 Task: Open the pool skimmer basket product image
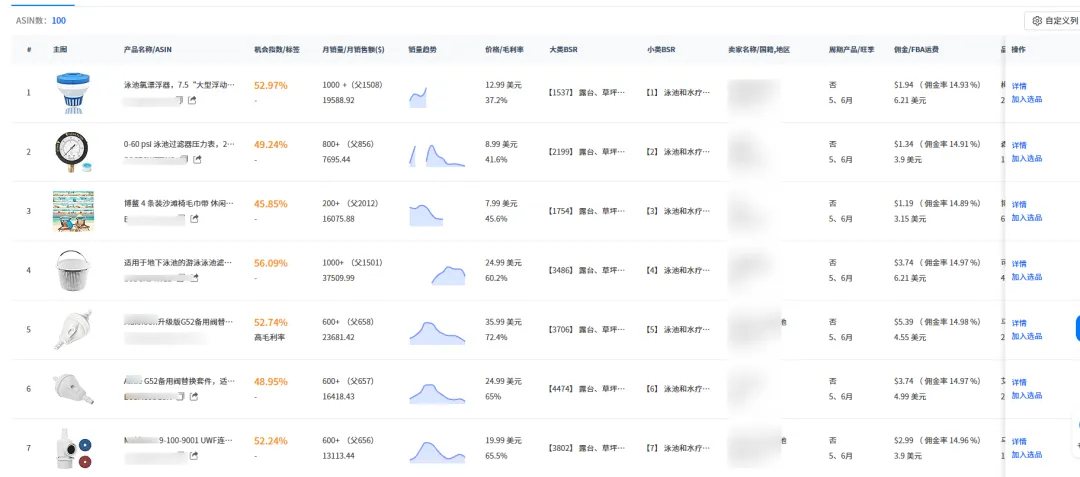pos(73,271)
